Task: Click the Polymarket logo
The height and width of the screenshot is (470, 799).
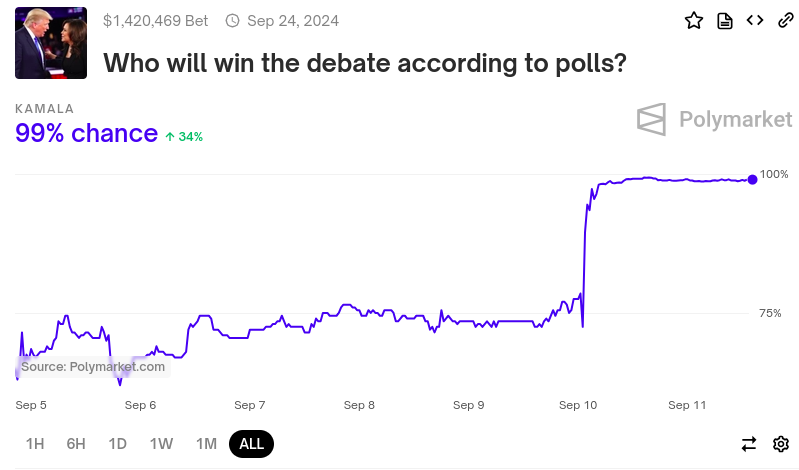Action: [714, 120]
